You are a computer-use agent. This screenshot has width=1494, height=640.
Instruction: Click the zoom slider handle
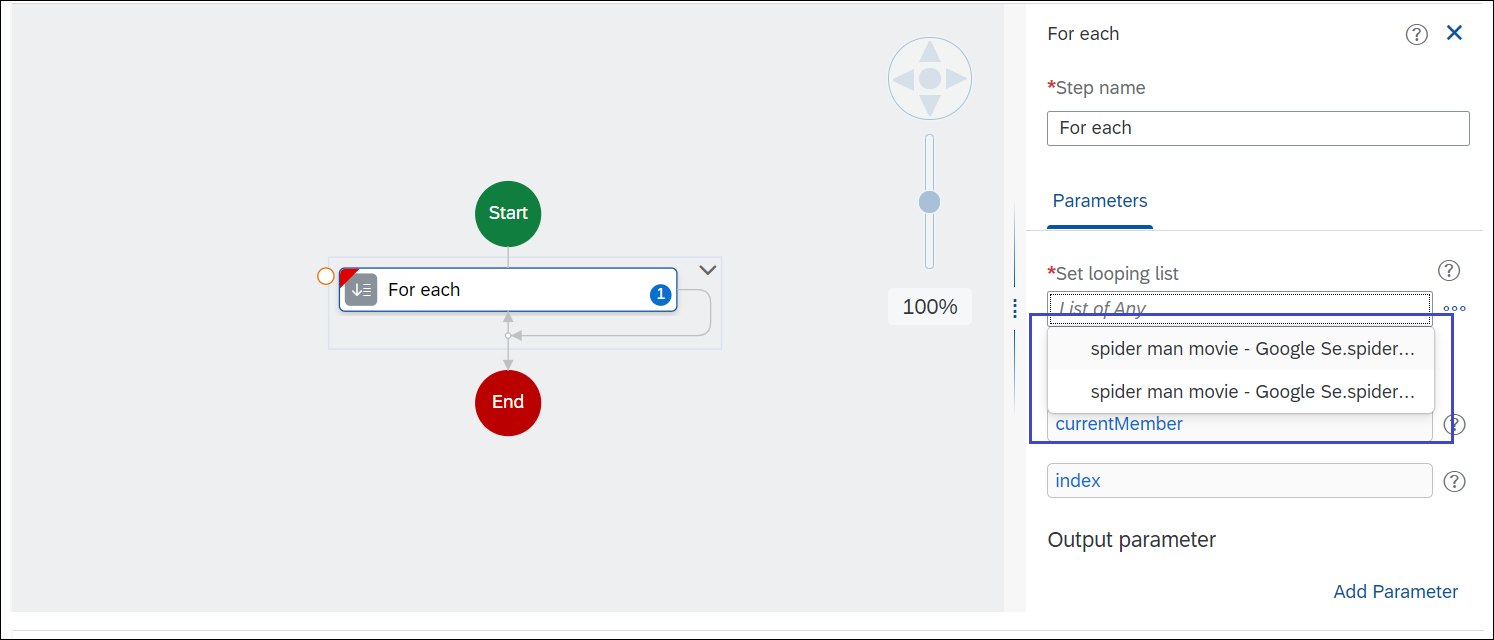click(930, 202)
